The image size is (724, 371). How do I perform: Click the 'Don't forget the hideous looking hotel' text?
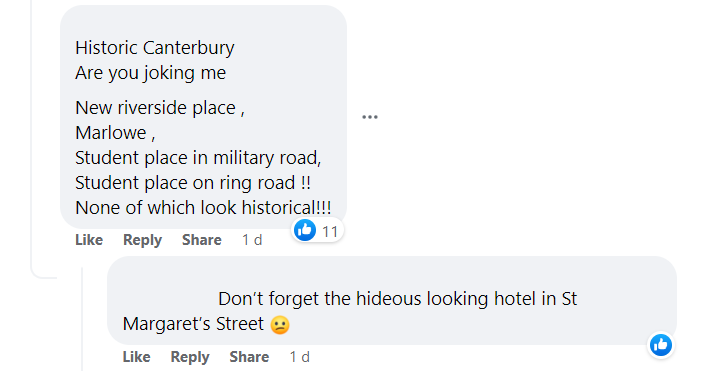coord(398,298)
